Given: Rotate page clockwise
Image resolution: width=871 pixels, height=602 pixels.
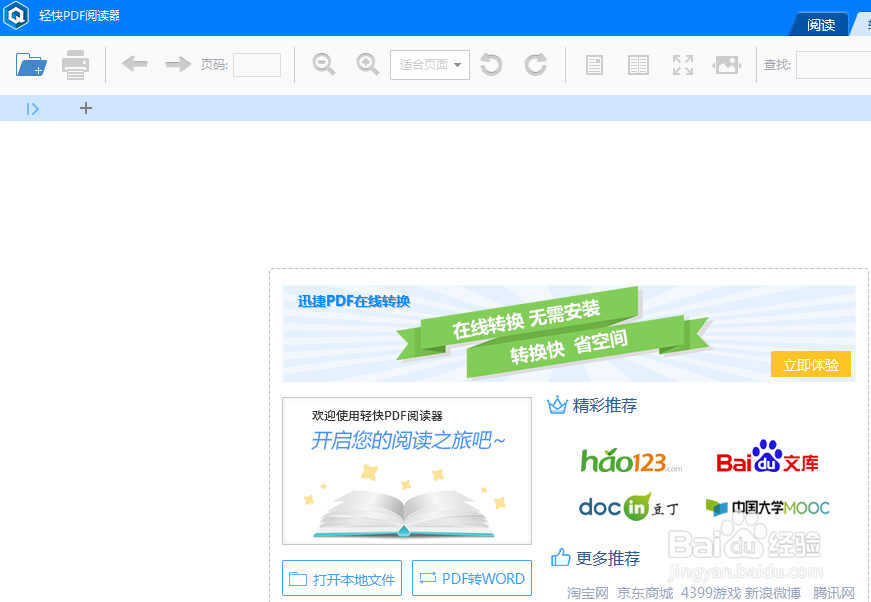Looking at the screenshot, I should click(x=535, y=64).
